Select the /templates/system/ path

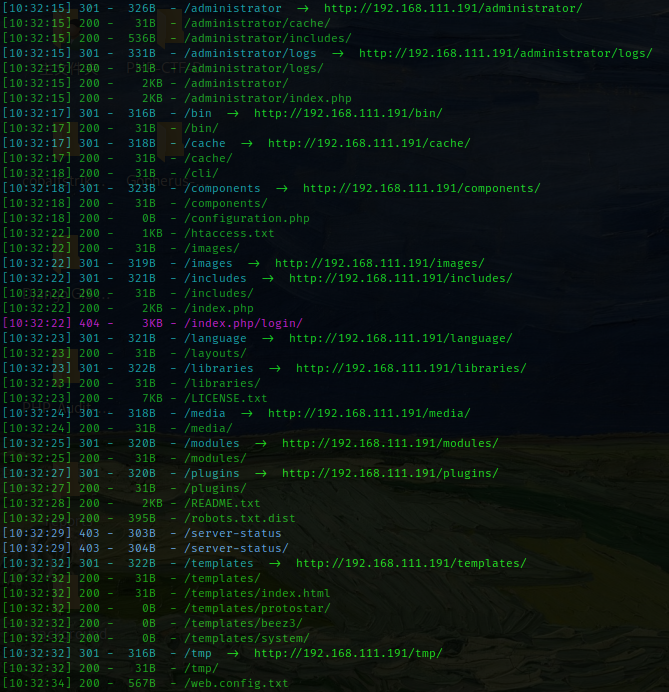pos(247,639)
